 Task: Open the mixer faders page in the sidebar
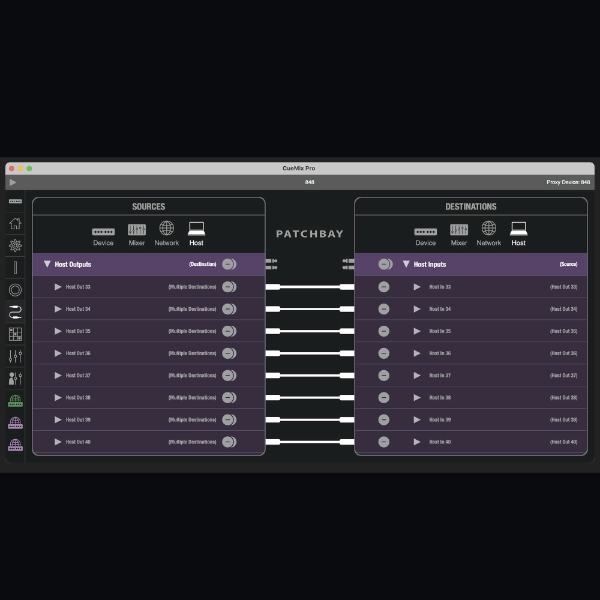(x=15, y=356)
